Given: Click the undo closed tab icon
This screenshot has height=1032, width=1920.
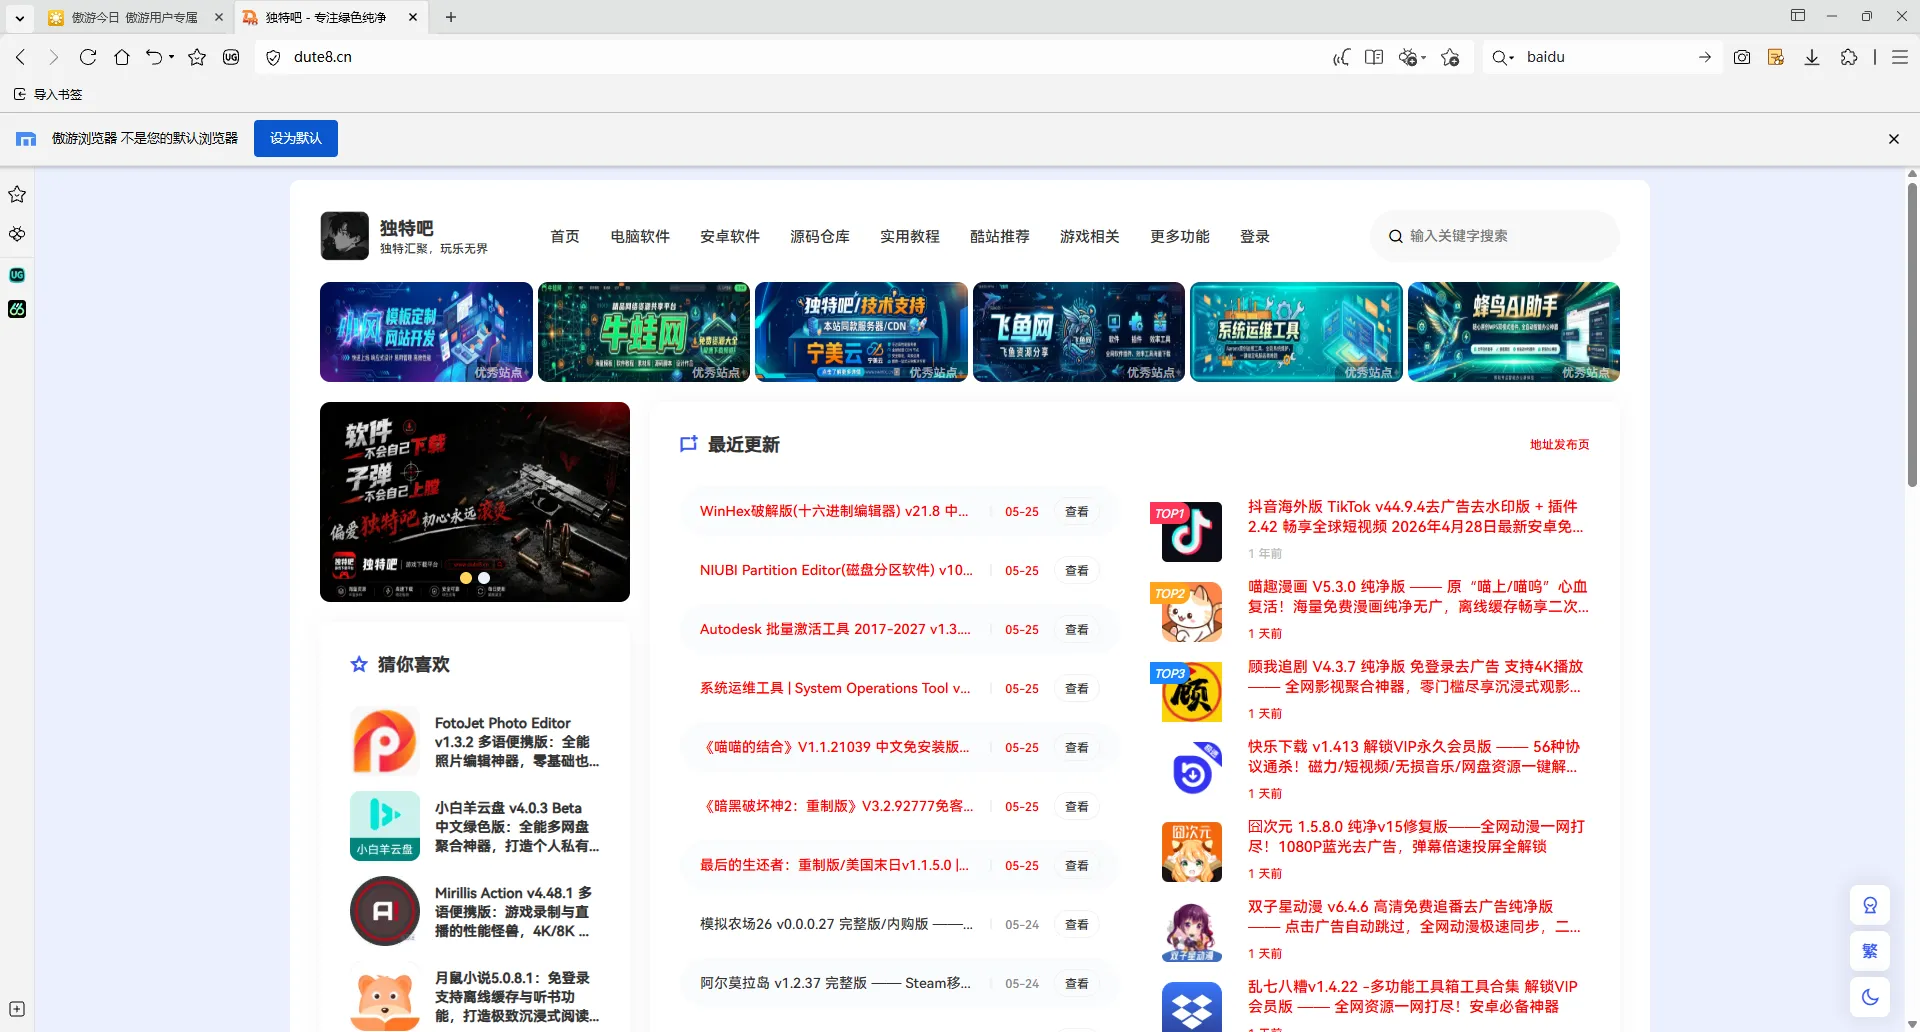Looking at the screenshot, I should 153,57.
